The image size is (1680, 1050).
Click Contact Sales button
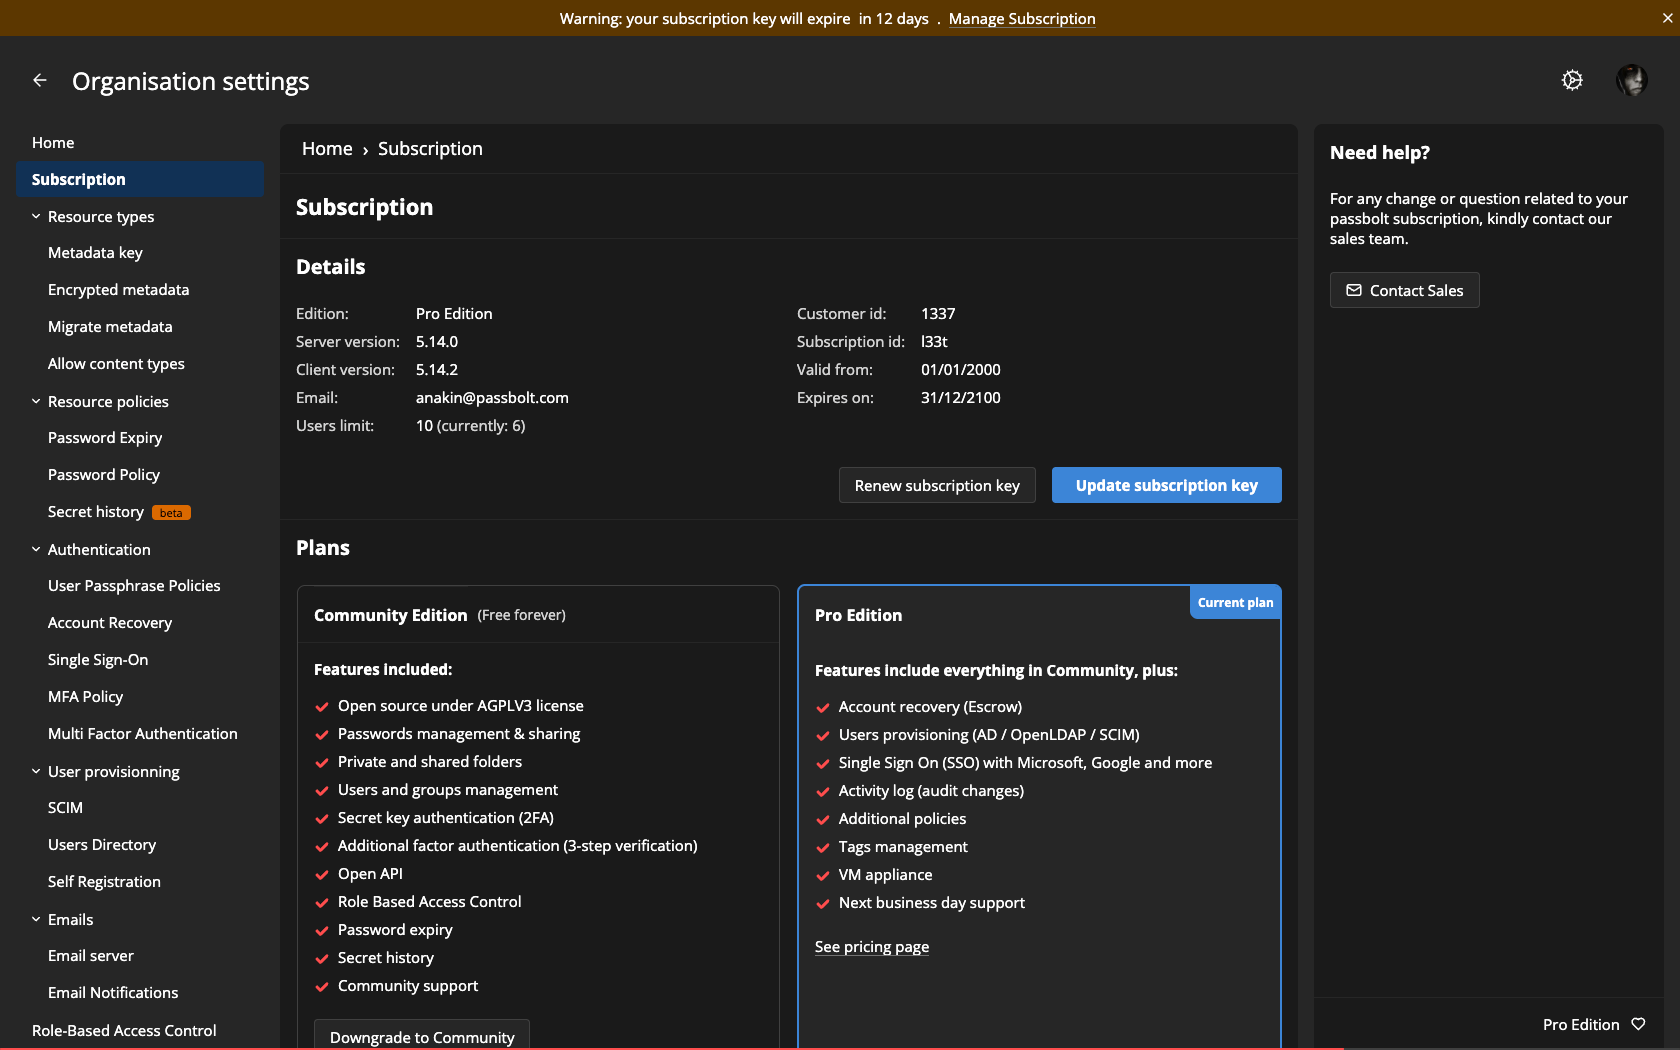[x=1404, y=290]
